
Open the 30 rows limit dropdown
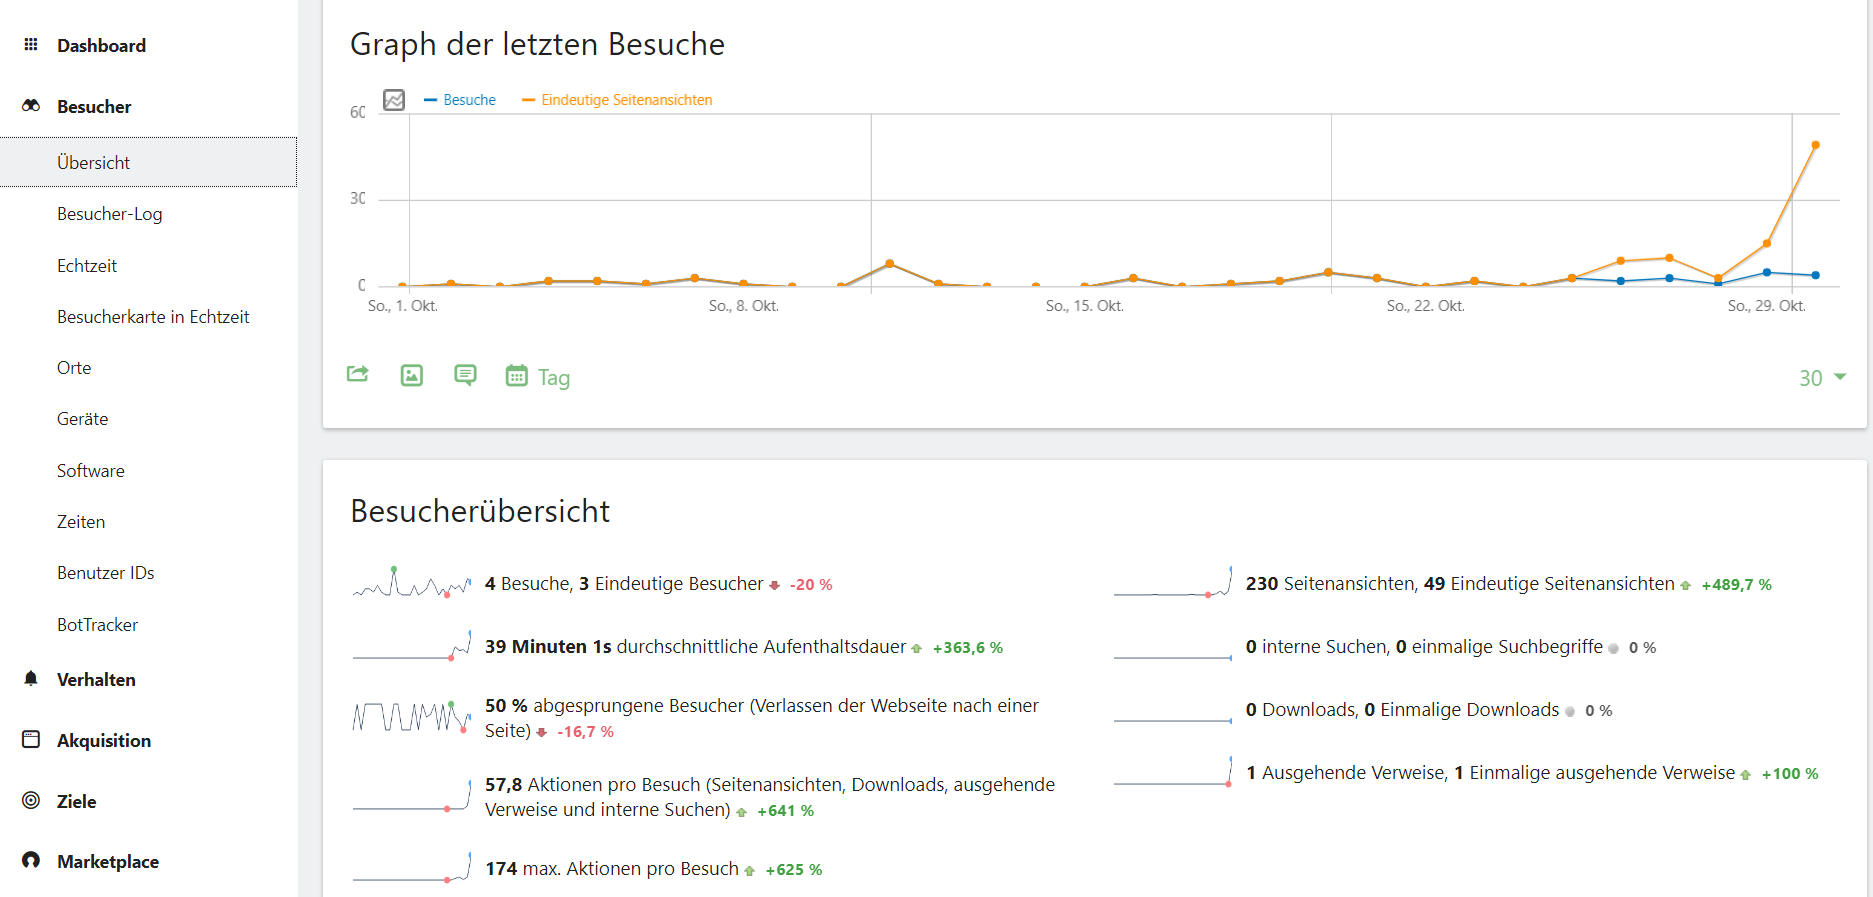click(1822, 378)
